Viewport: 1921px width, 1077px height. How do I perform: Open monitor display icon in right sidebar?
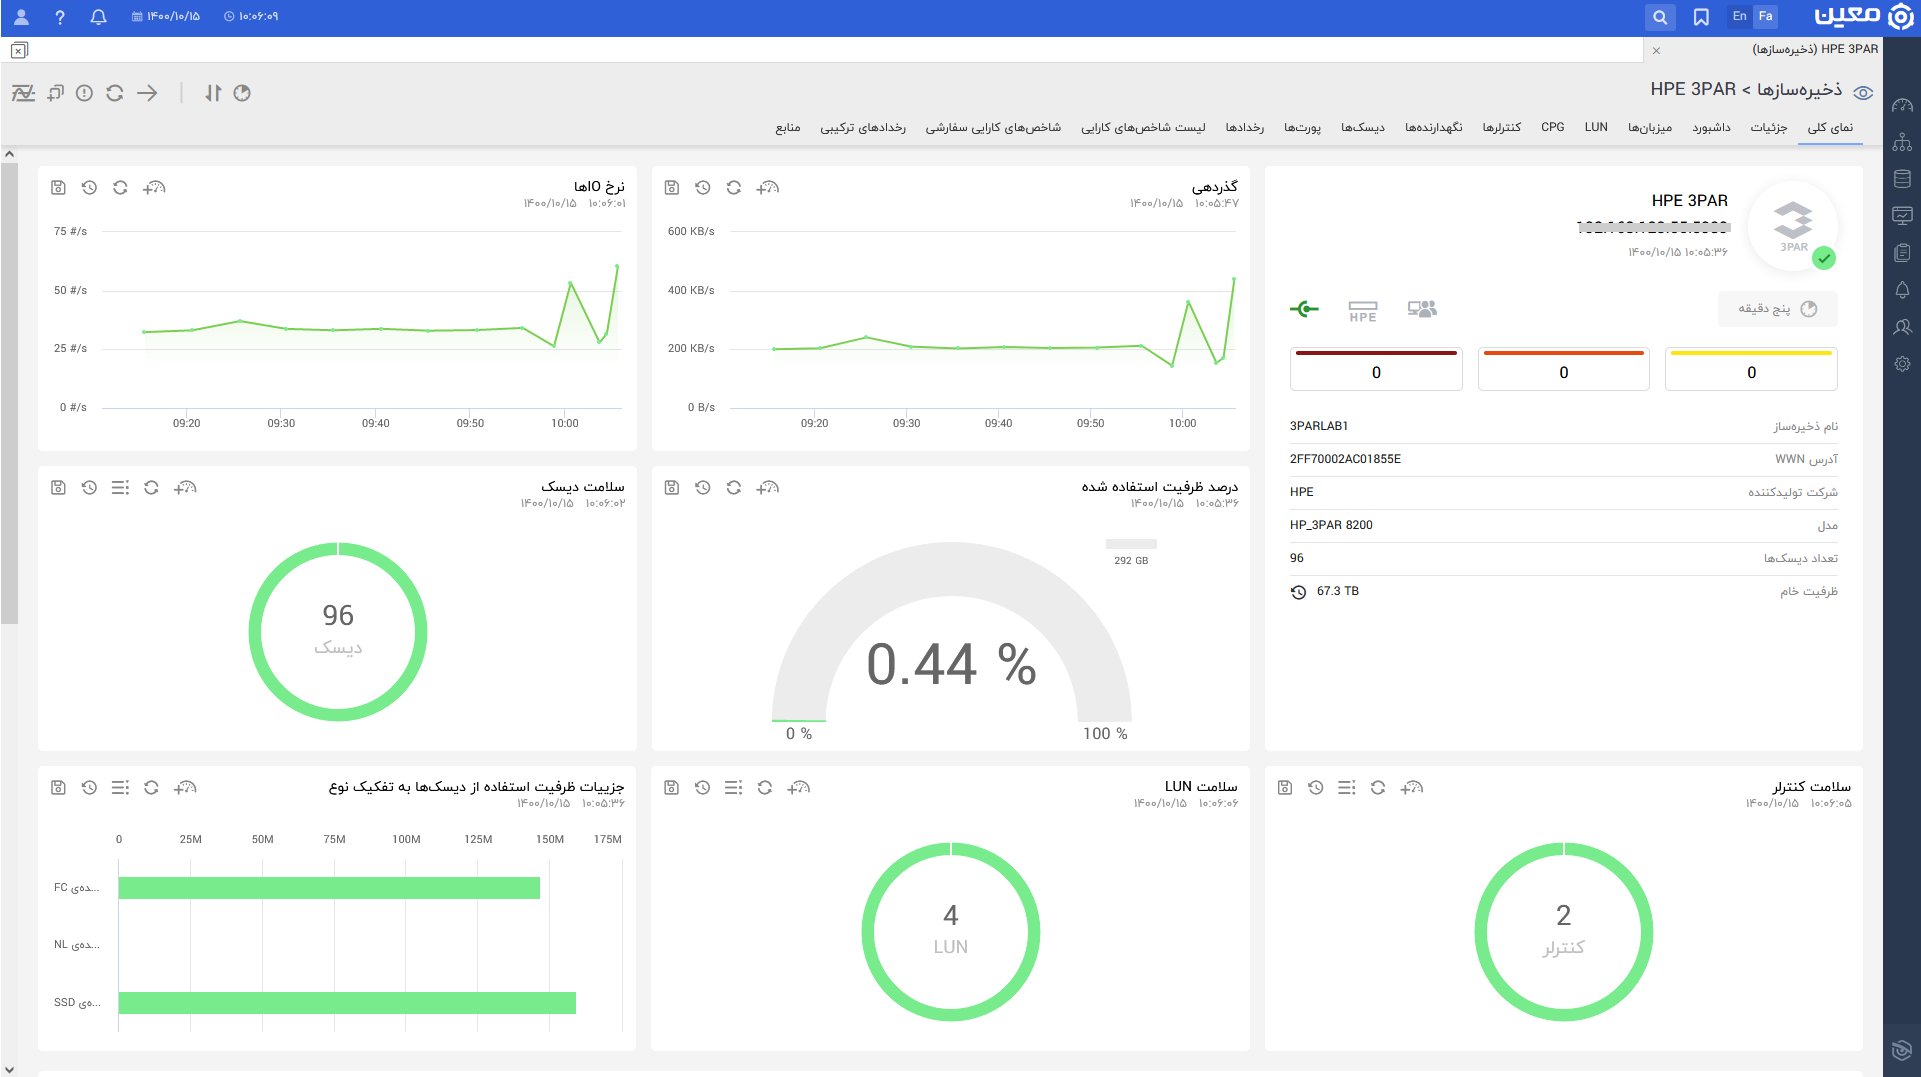coord(1902,216)
